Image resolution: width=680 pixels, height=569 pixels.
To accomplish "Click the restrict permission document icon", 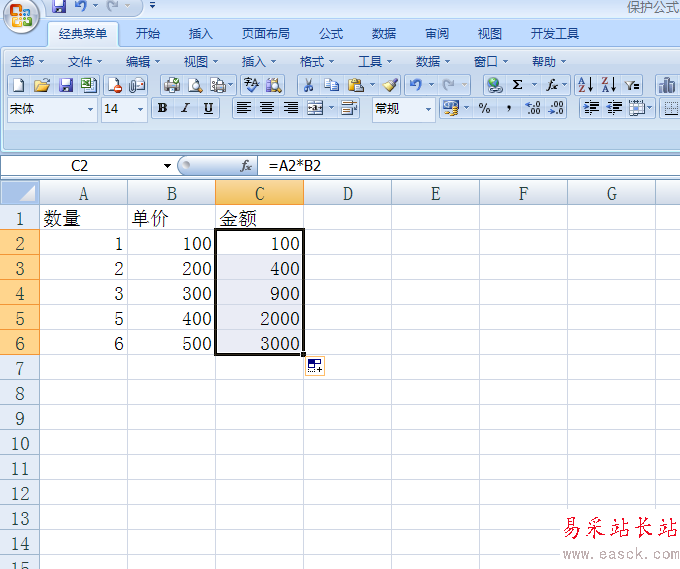I will pos(114,85).
